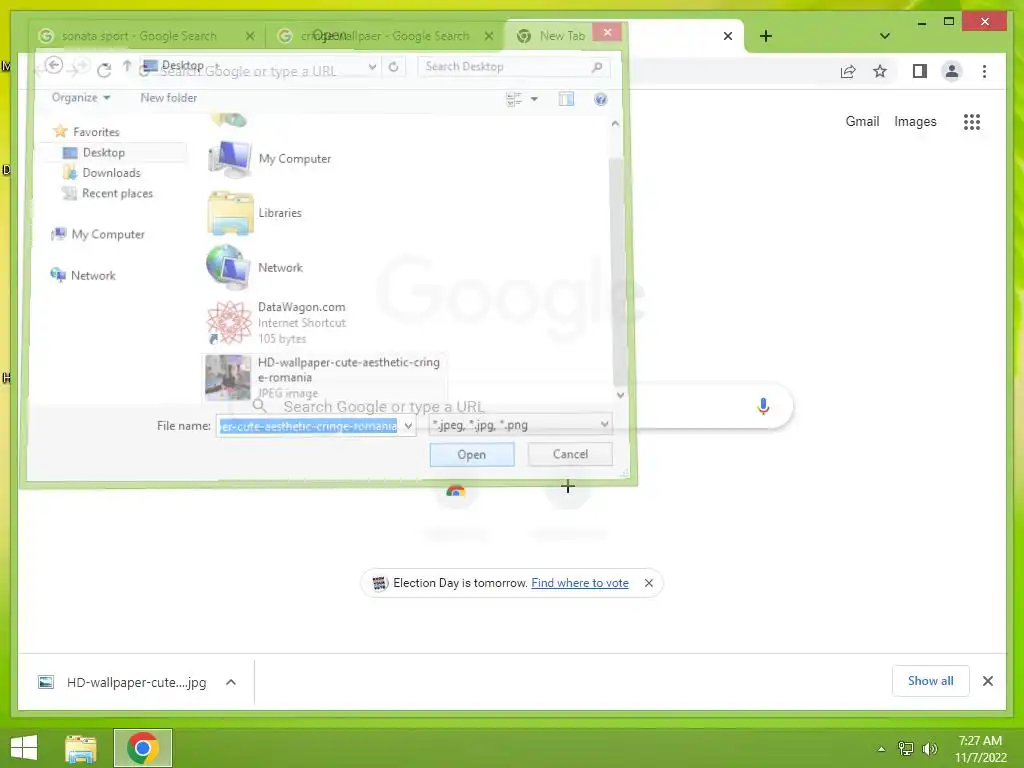Open the dialog help icon
Image resolution: width=1024 pixels, height=768 pixels.
pyautogui.click(x=600, y=99)
